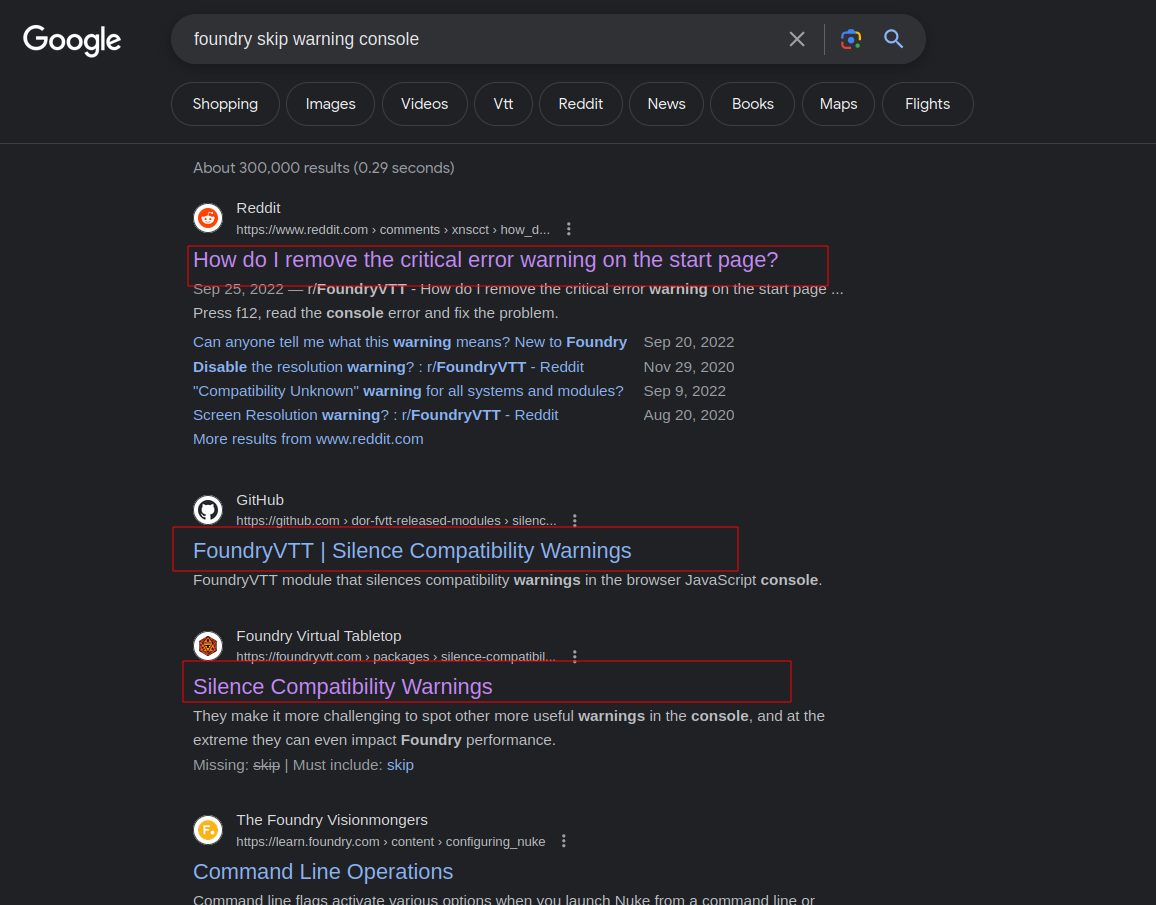Click the 'Must include: skip' link
Image resolution: width=1156 pixels, height=905 pixels.
click(400, 764)
